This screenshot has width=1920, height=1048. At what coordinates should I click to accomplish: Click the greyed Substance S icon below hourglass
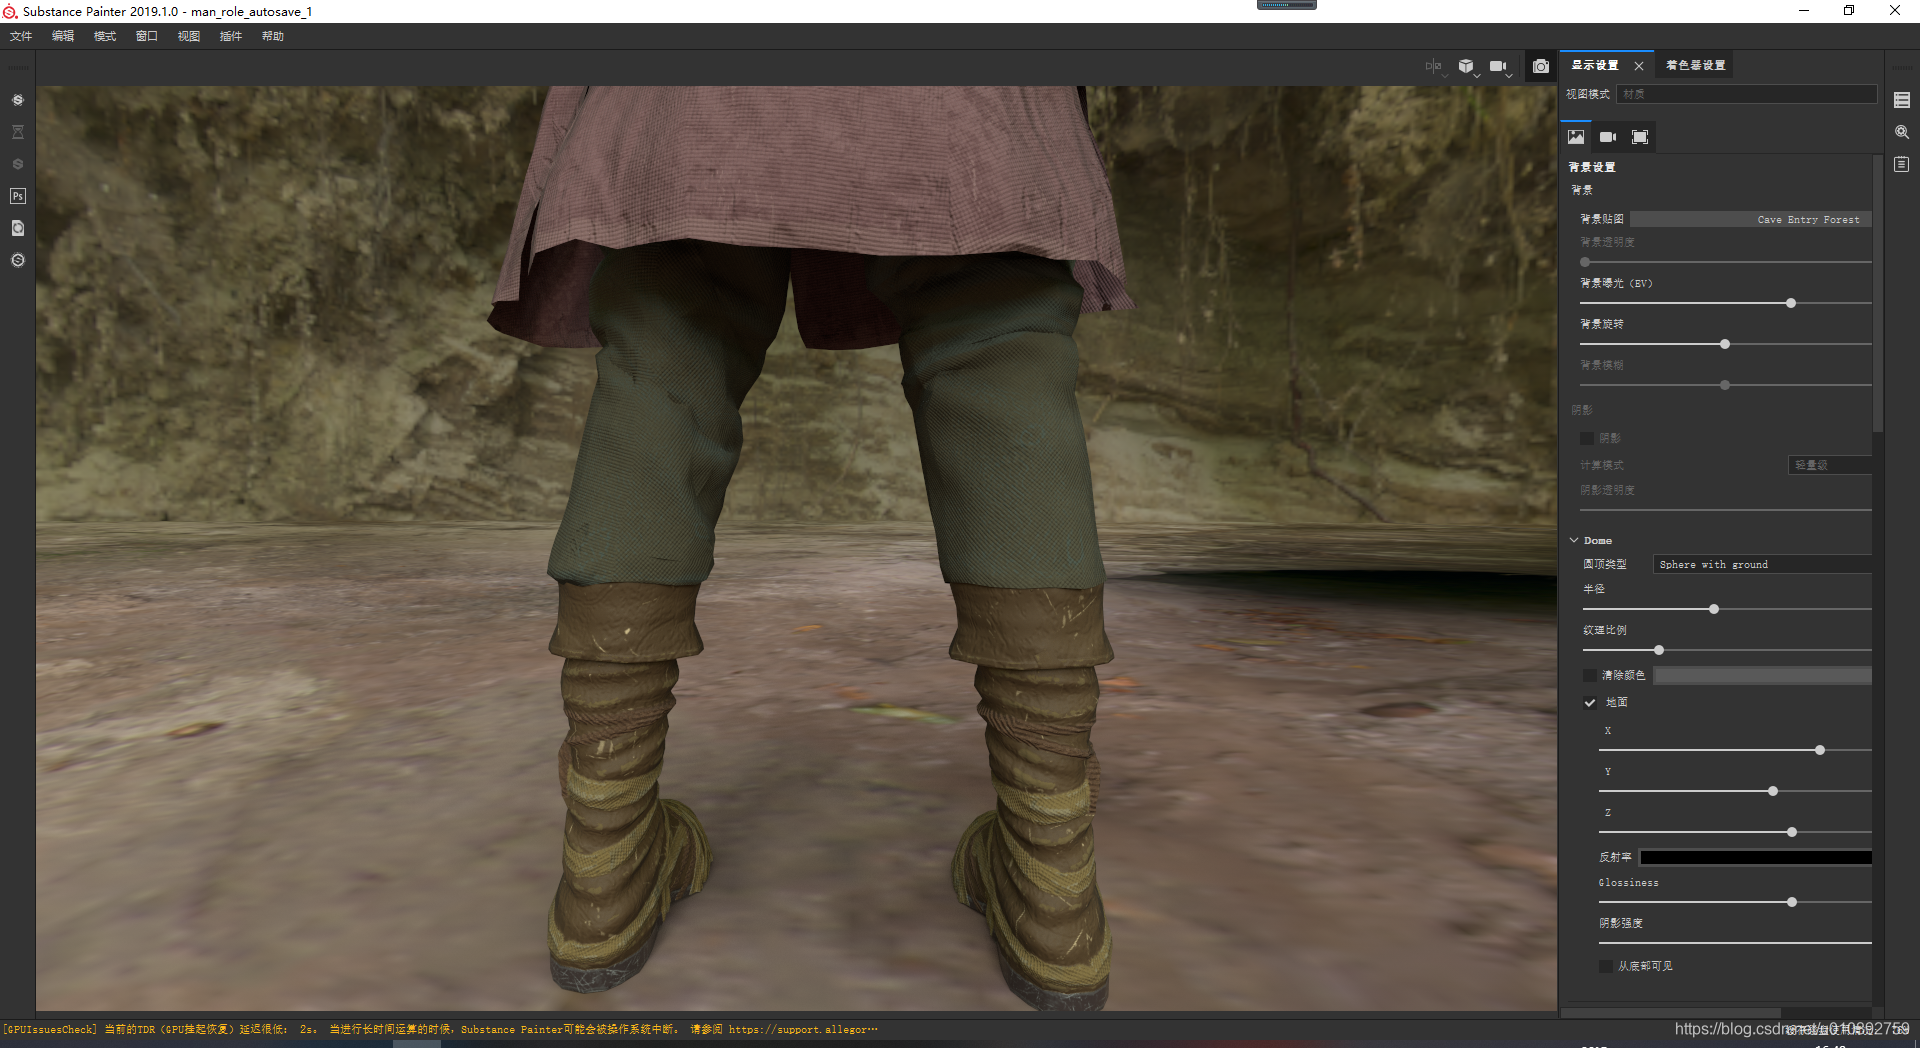pyautogui.click(x=18, y=164)
